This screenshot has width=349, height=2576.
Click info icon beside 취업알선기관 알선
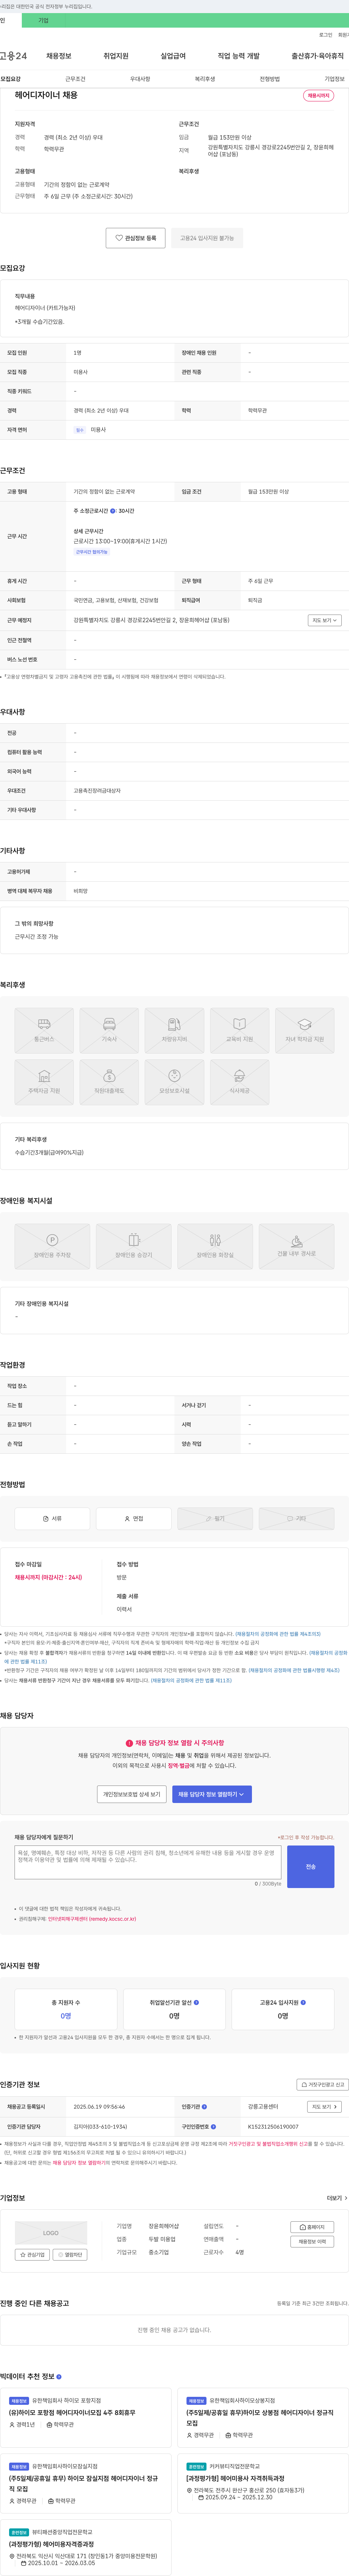(x=196, y=2002)
